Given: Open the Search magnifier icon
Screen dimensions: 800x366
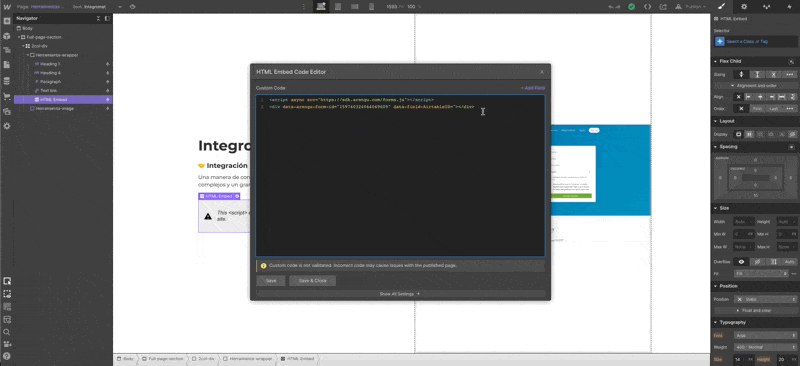Looking at the screenshot, I should [x=7, y=332].
